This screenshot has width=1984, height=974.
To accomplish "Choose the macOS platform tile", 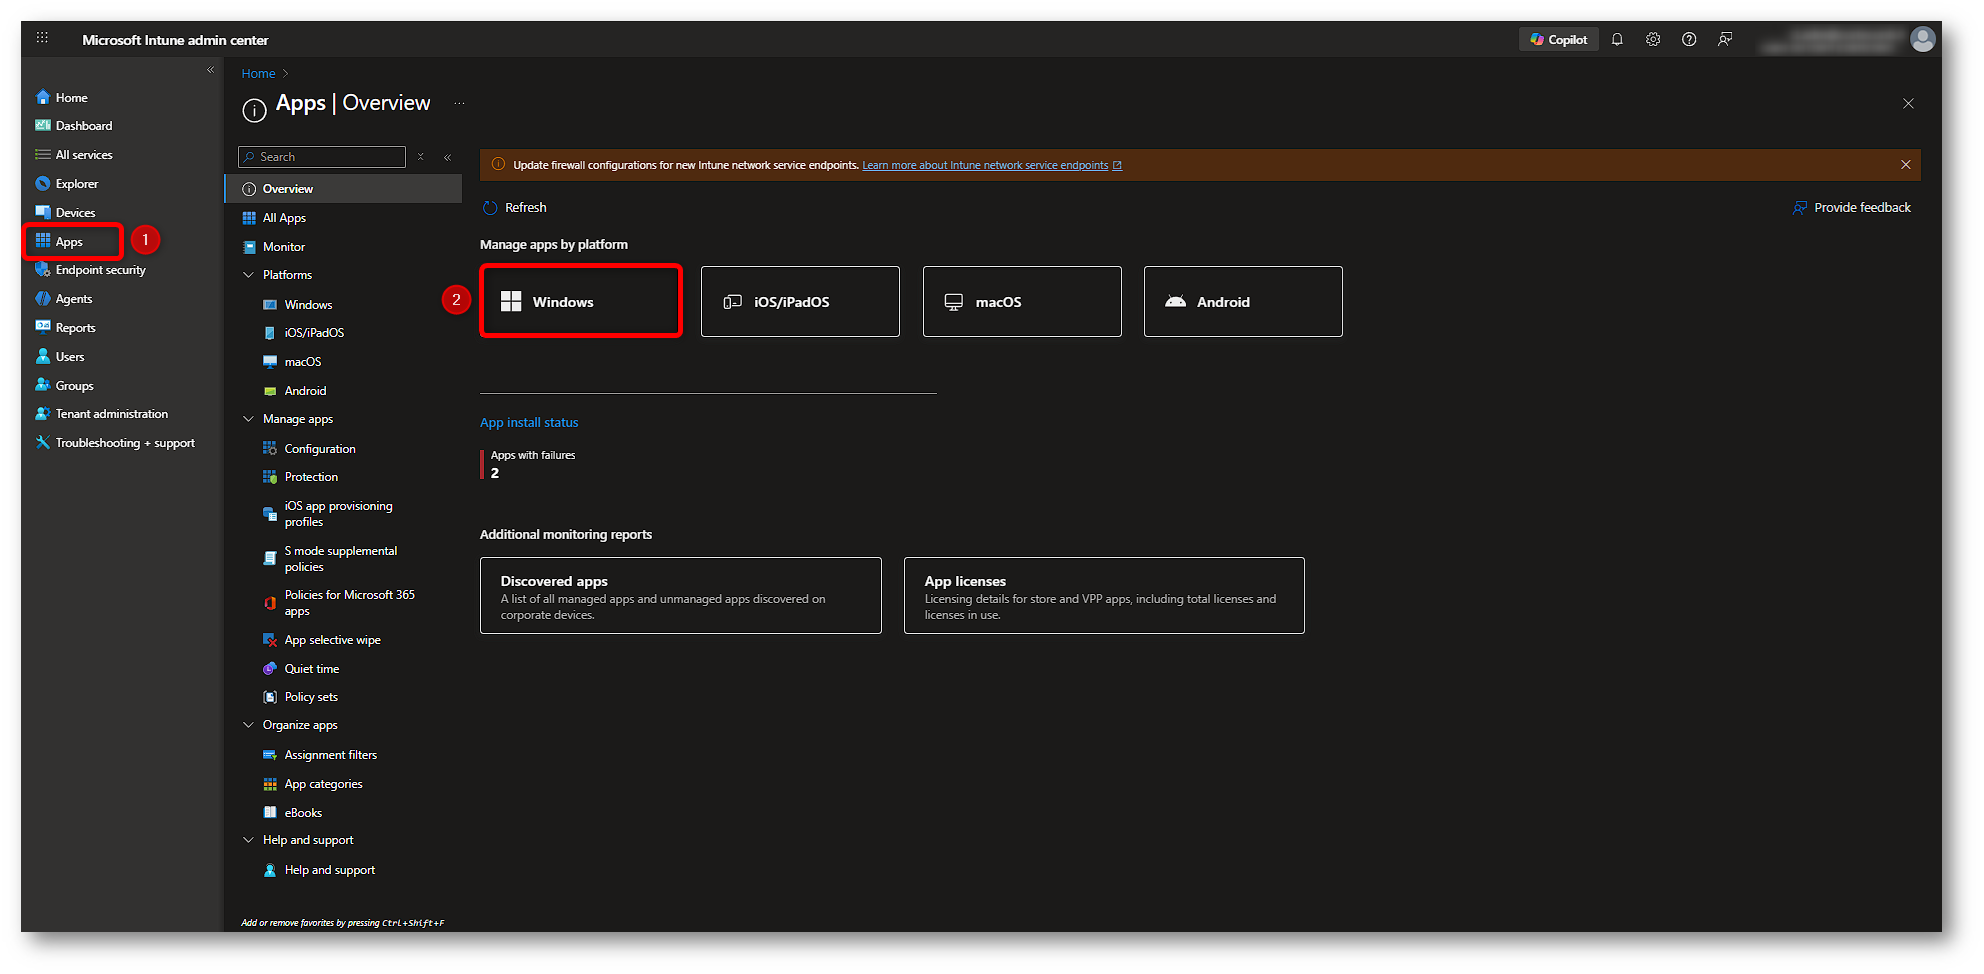I will pos(1021,302).
